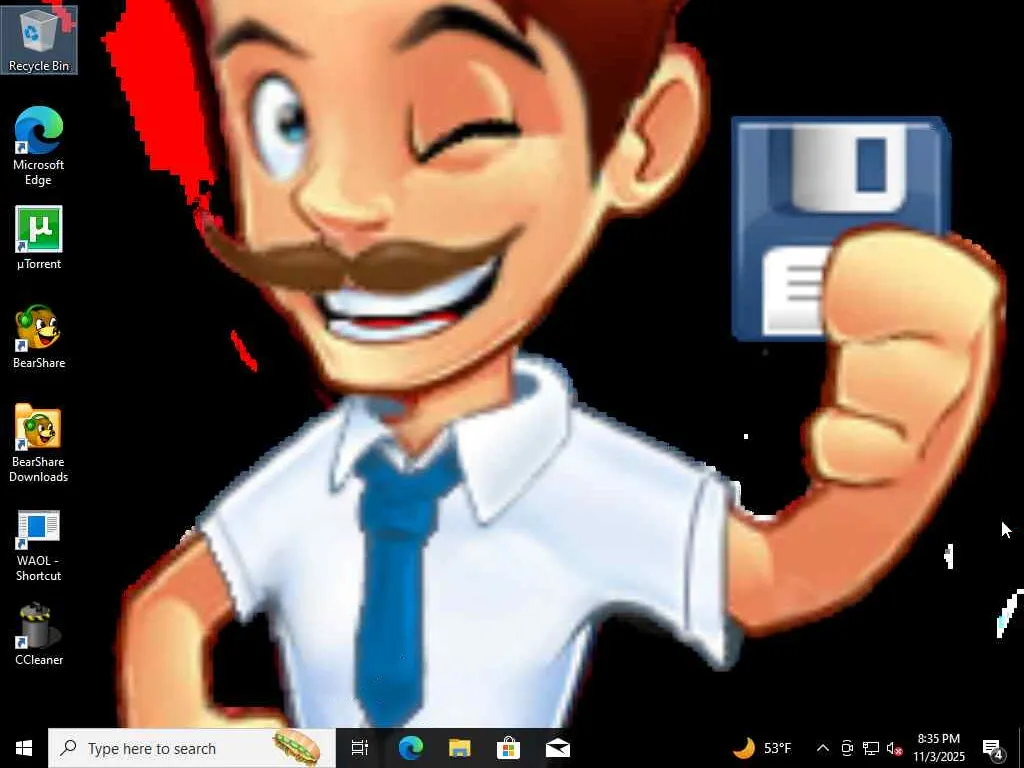1024x768 pixels.
Task: Click the Meet Now tray icon
Action: coord(847,748)
